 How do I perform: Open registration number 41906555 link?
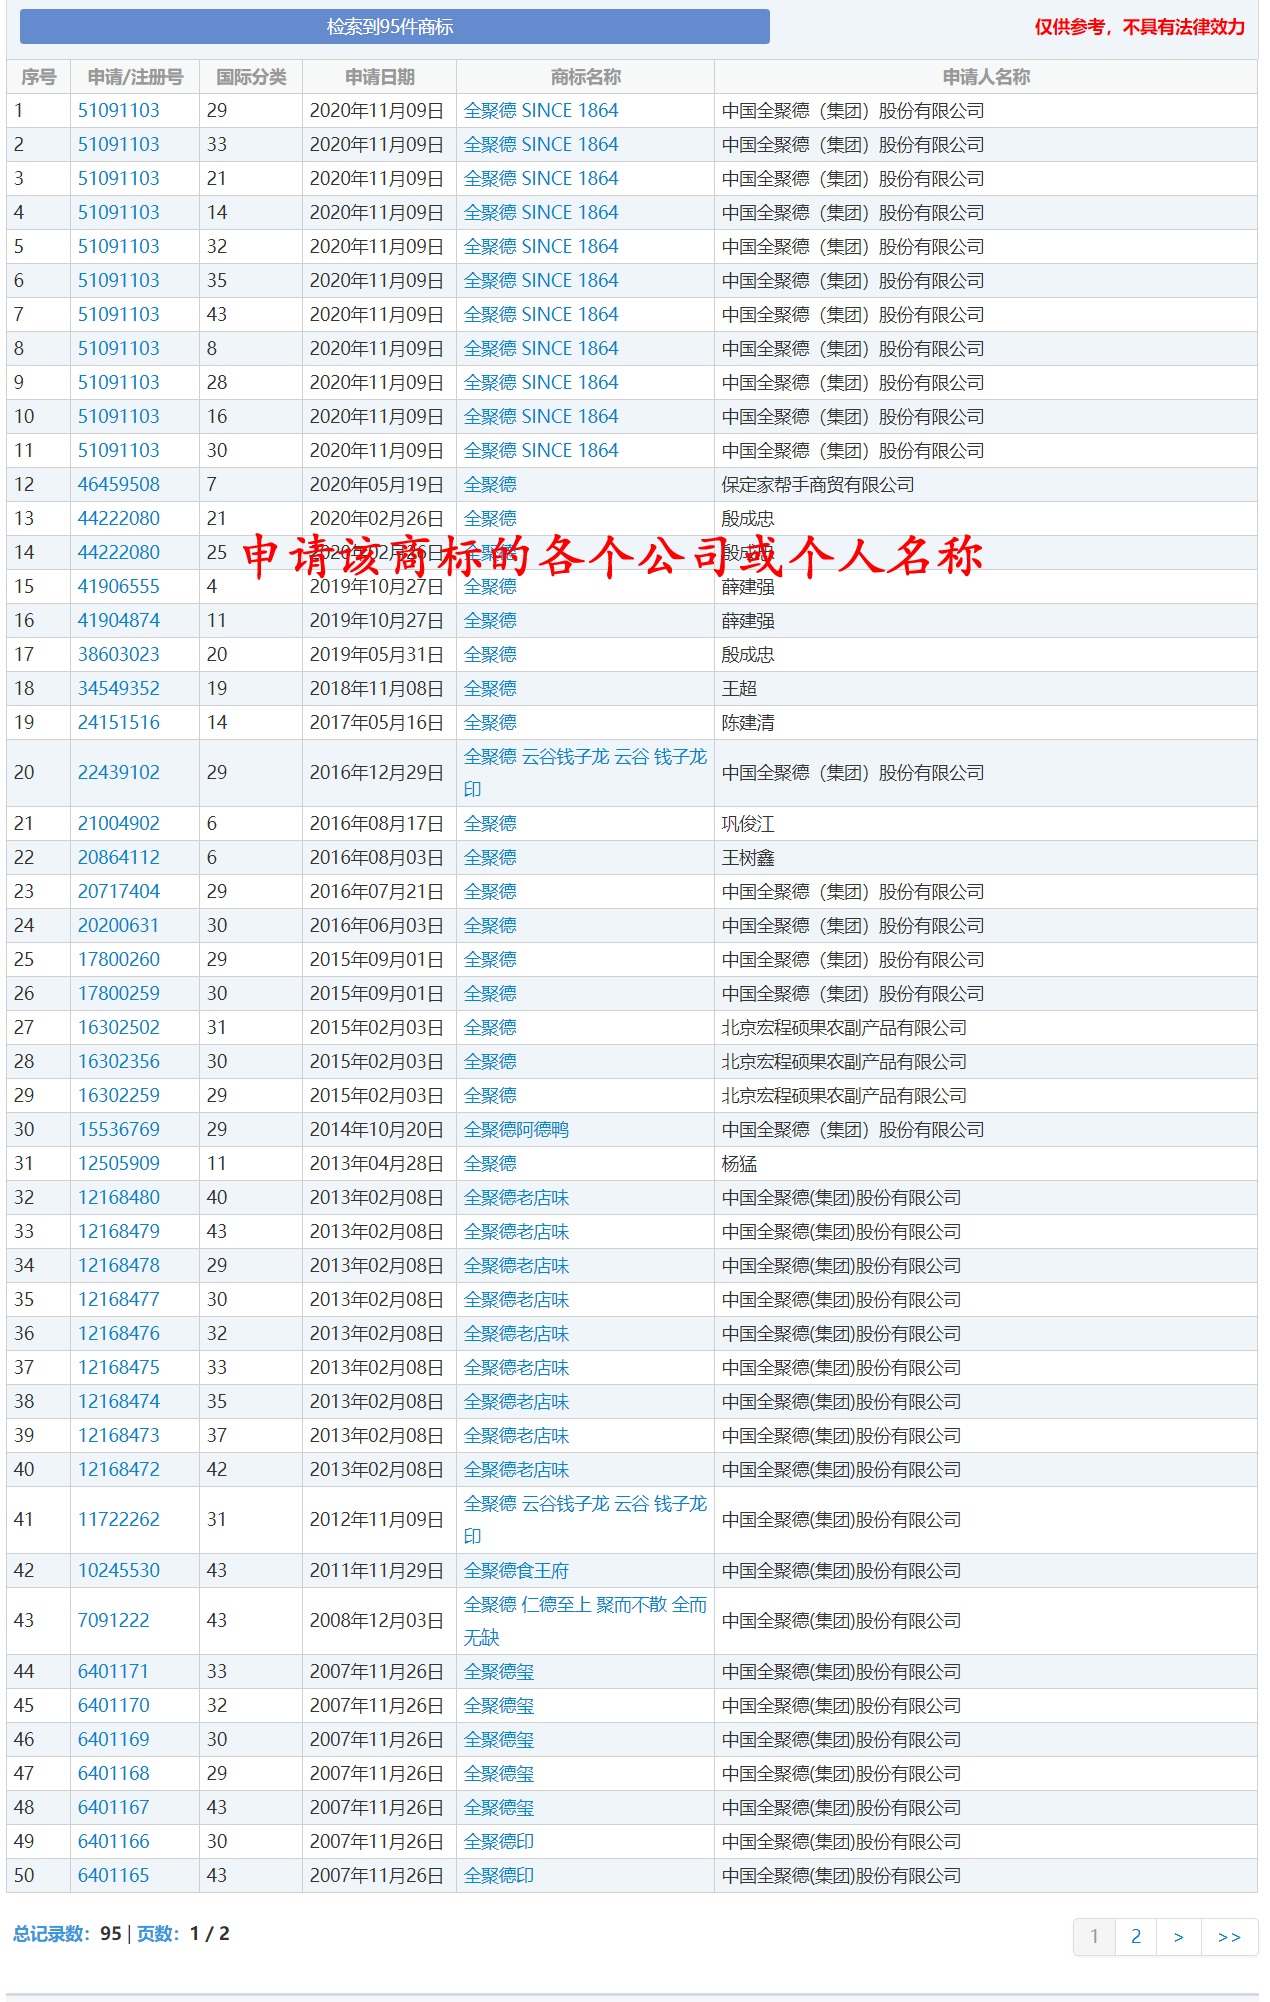tap(119, 587)
